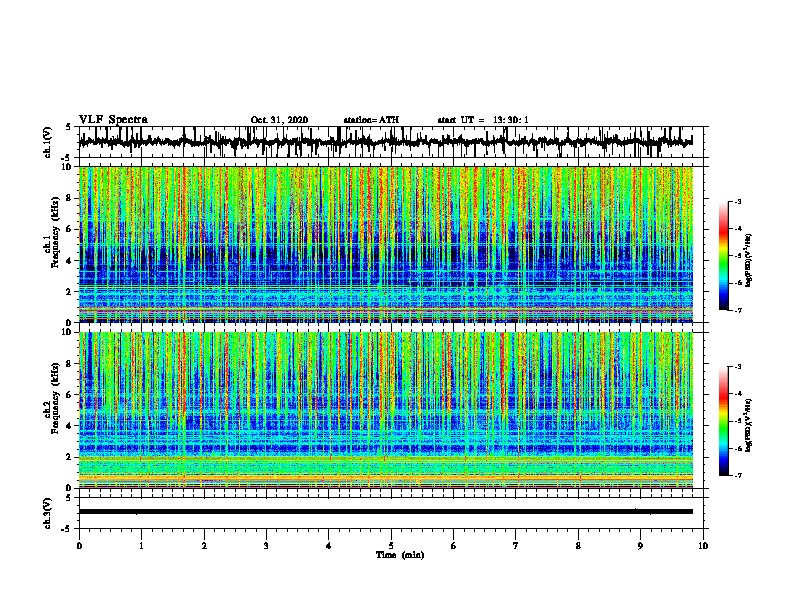The height and width of the screenshot is (612, 792).
Task: Click the date text "Oct. 31, 2020"
Action: [x=279, y=120]
